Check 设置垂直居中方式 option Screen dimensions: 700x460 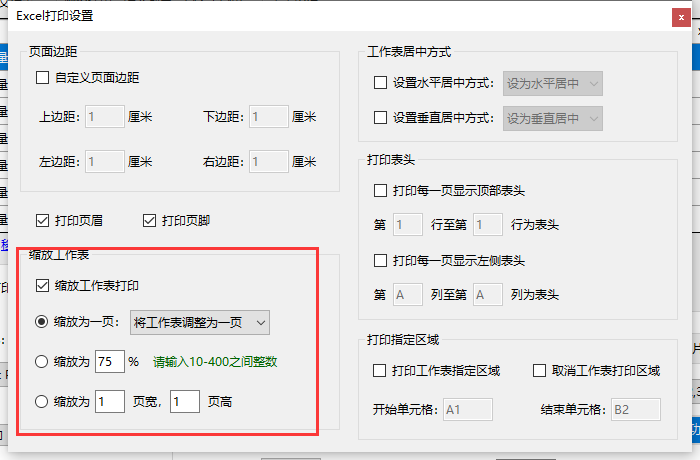click(x=380, y=118)
